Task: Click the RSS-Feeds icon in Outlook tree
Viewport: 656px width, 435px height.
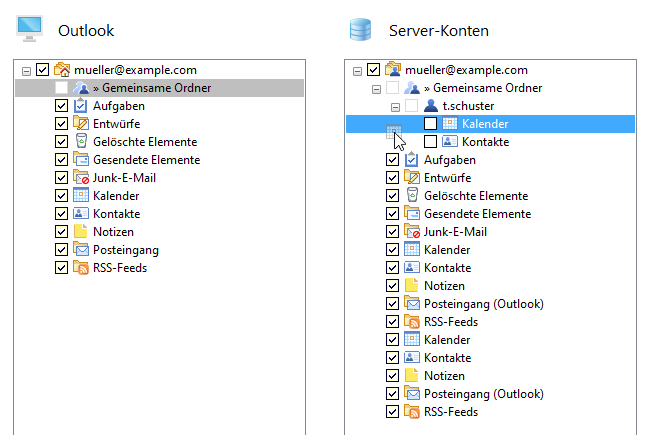Action: tap(81, 267)
